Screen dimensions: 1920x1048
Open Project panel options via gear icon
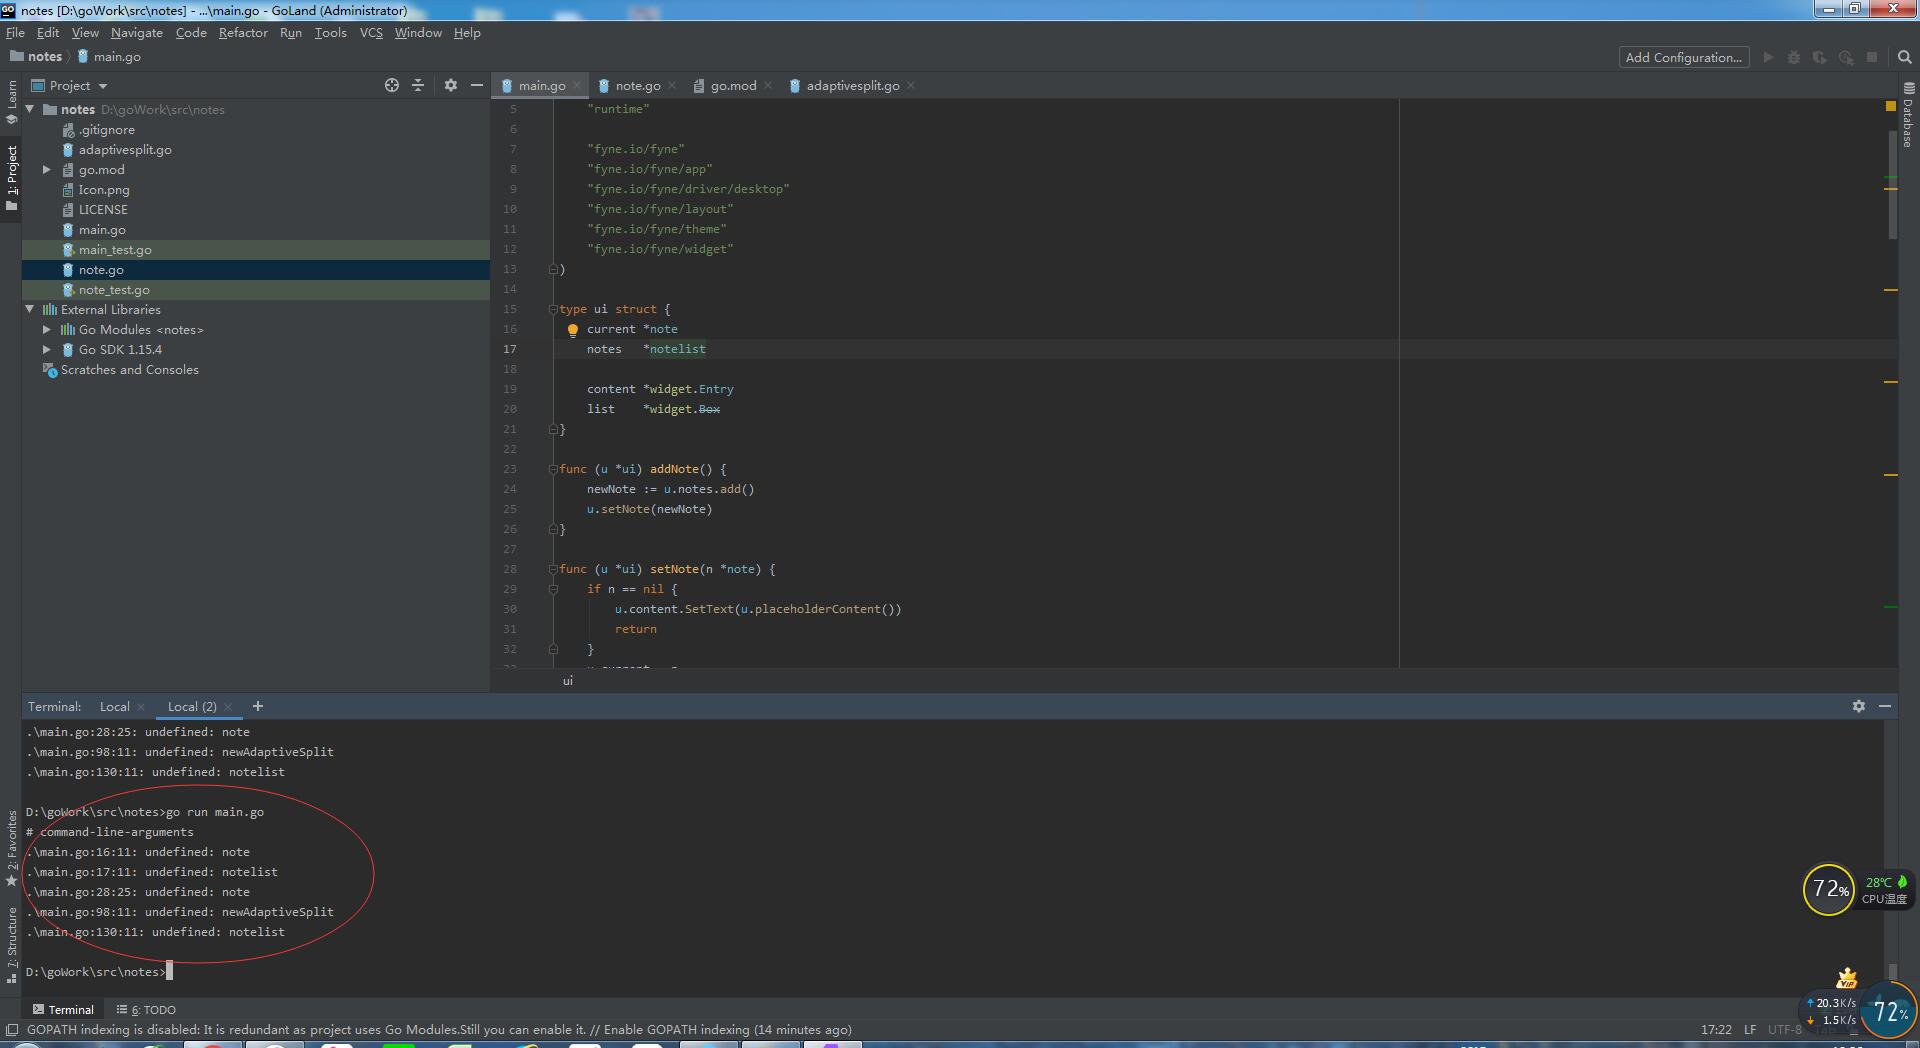450,85
